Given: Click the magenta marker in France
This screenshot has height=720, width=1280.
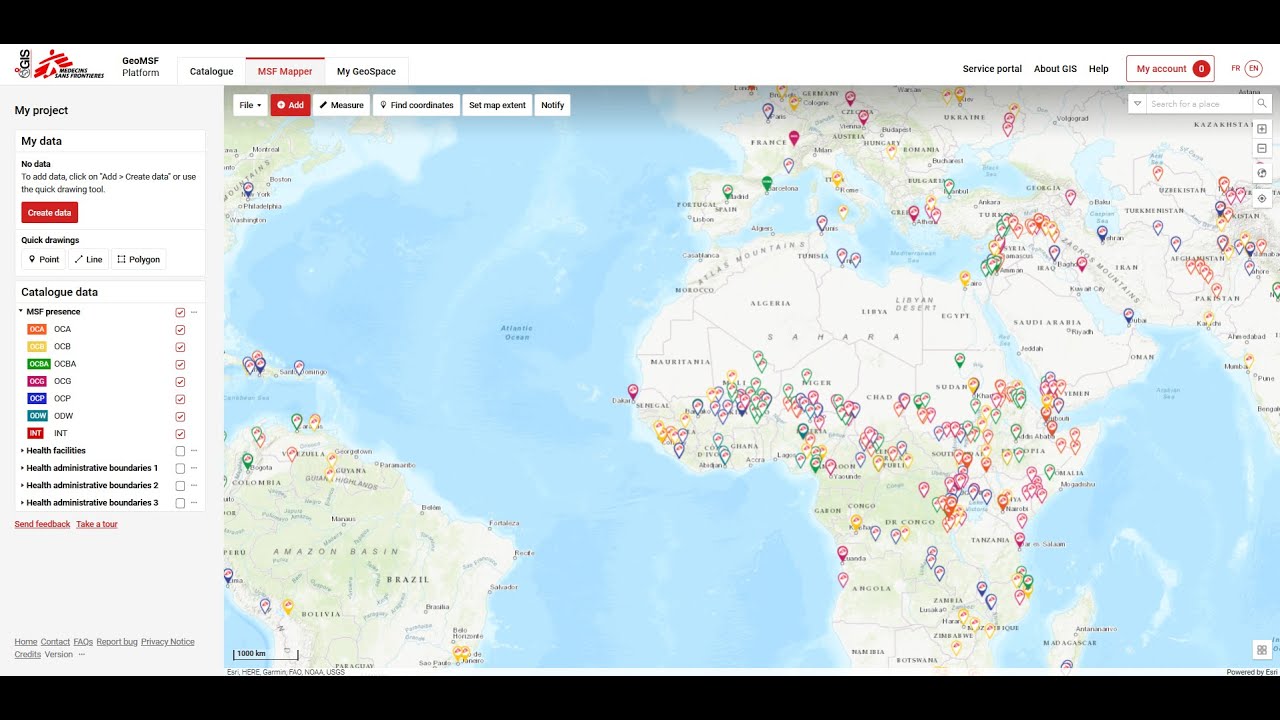Looking at the screenshot, I should [x=794, y=137].
